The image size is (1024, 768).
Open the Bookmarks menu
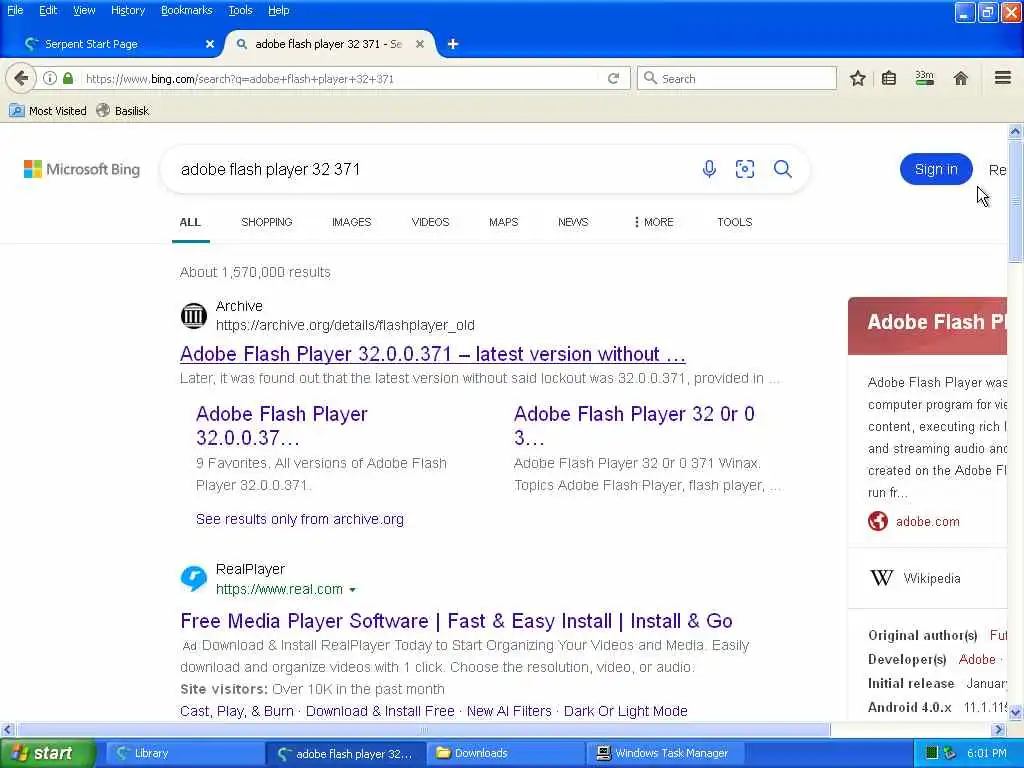click(x=186, y=10)
